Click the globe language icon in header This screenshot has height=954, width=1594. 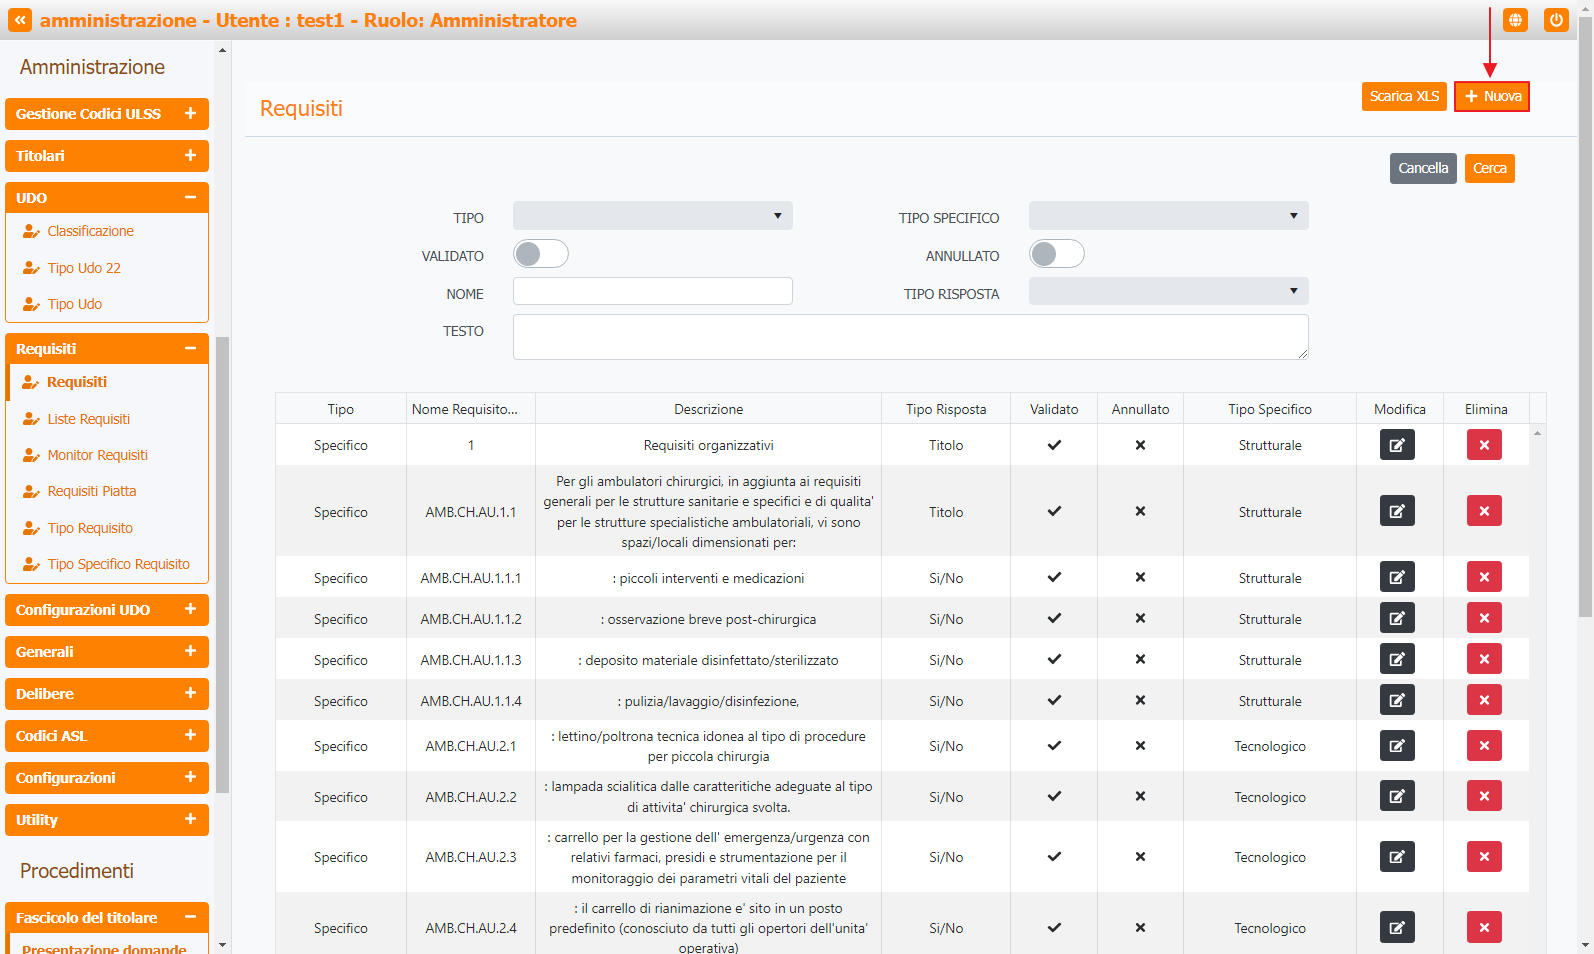coord(1515,20)
